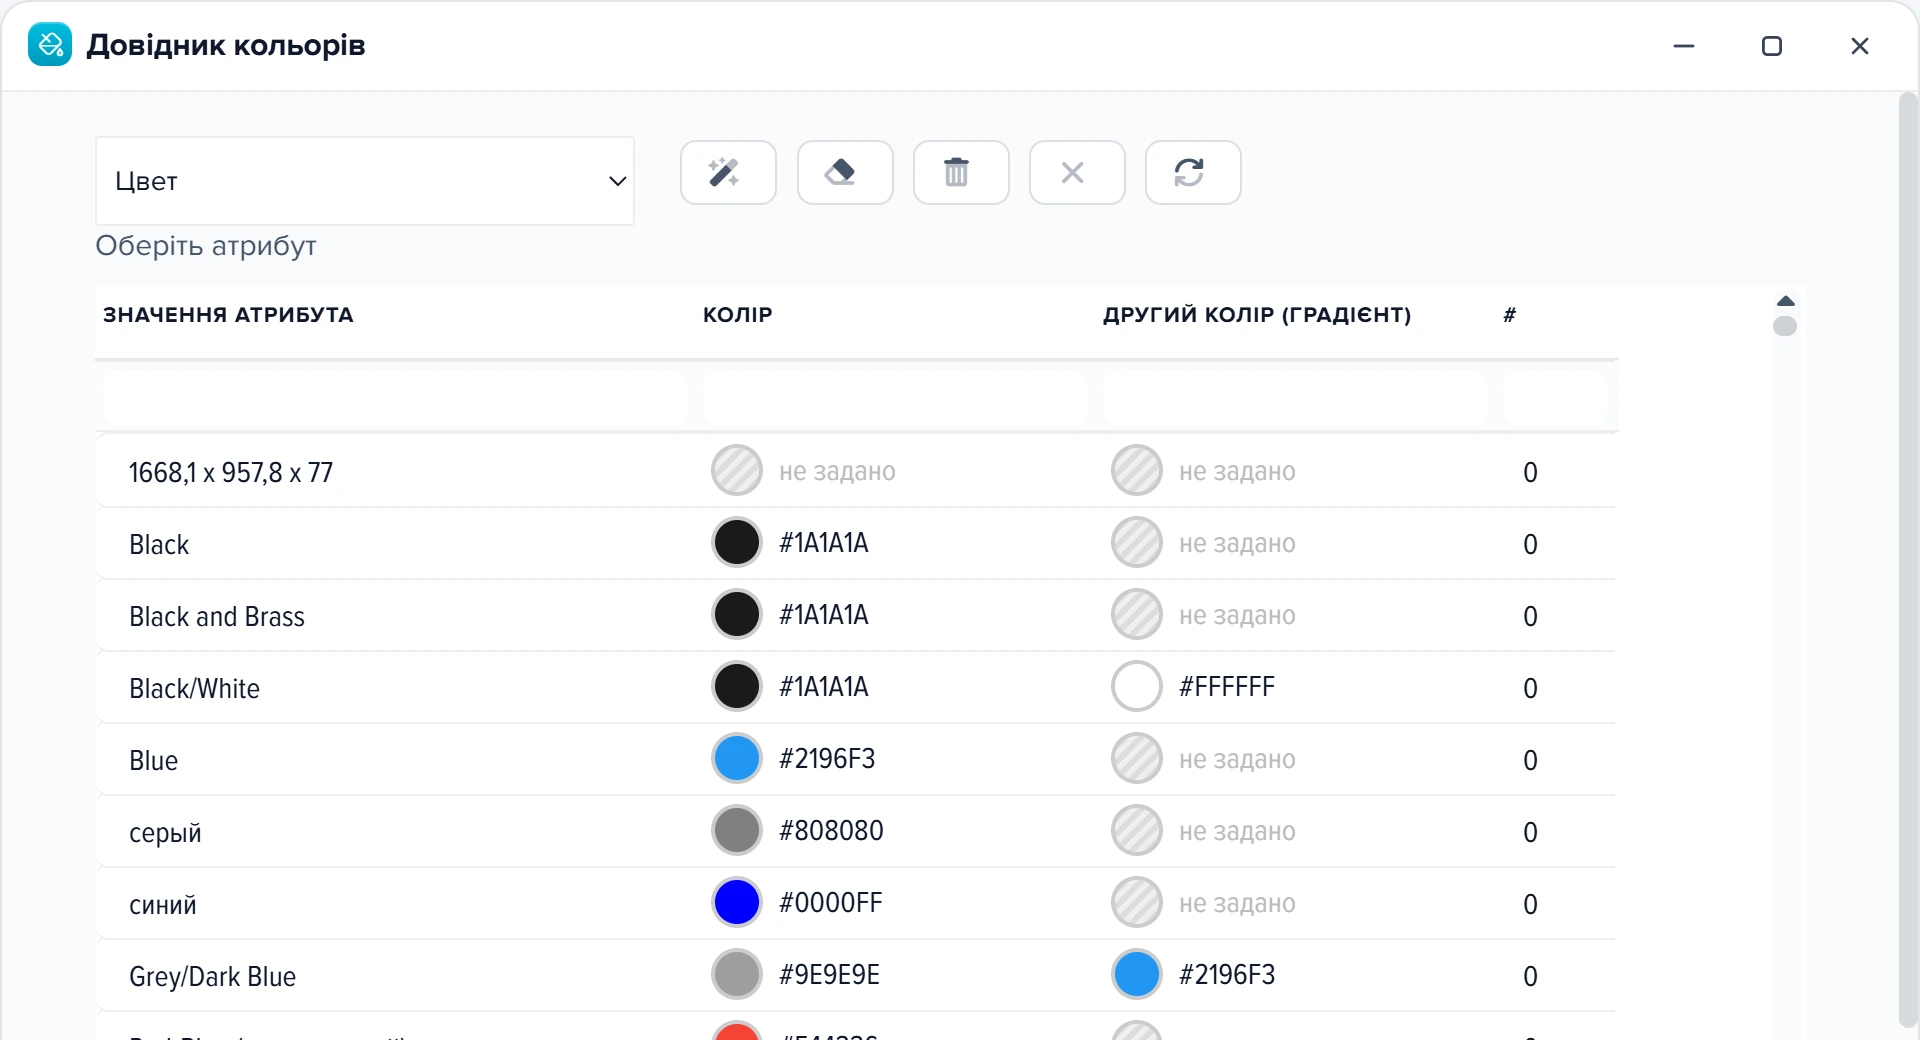Select the серый row gray swatch
The height and width of the screenshot is (1040, 1920).
[737, 831]
